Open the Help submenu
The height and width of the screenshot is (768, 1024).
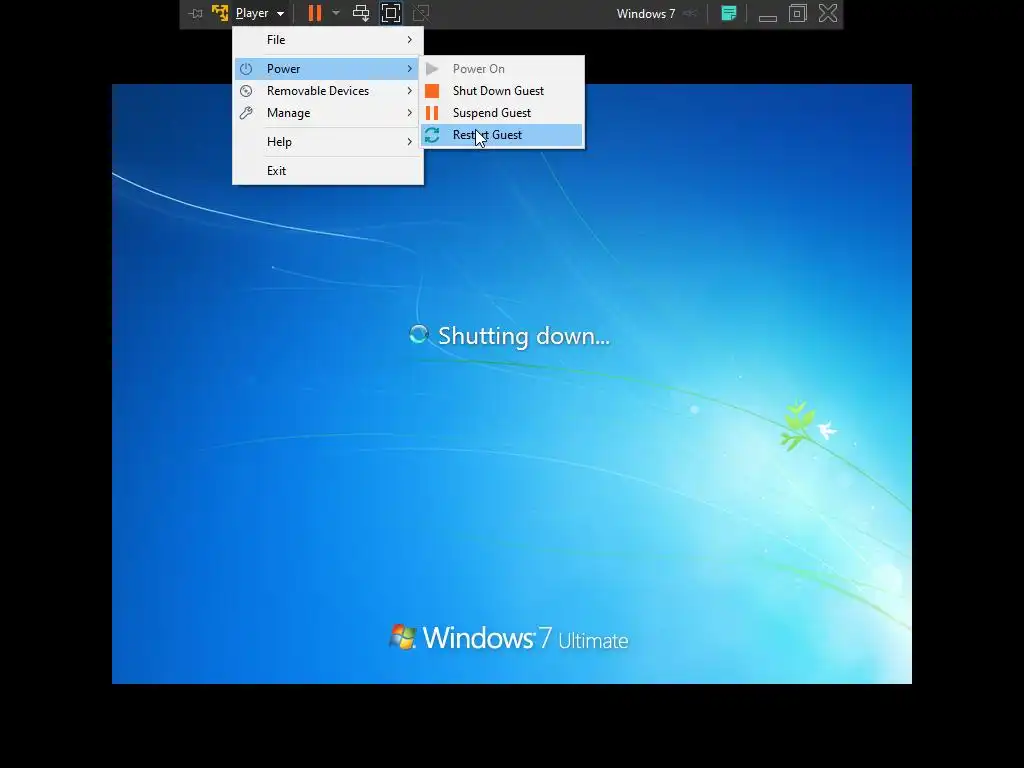tap(328, 142)
